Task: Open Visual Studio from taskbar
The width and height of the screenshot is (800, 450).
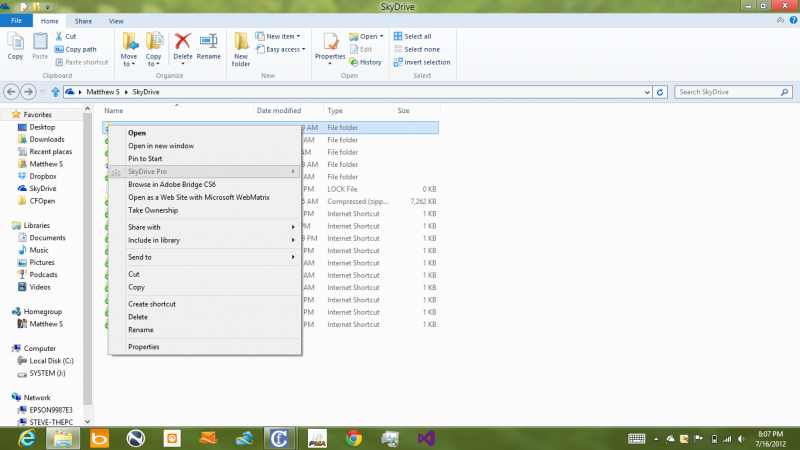Action: pos(426,438)
